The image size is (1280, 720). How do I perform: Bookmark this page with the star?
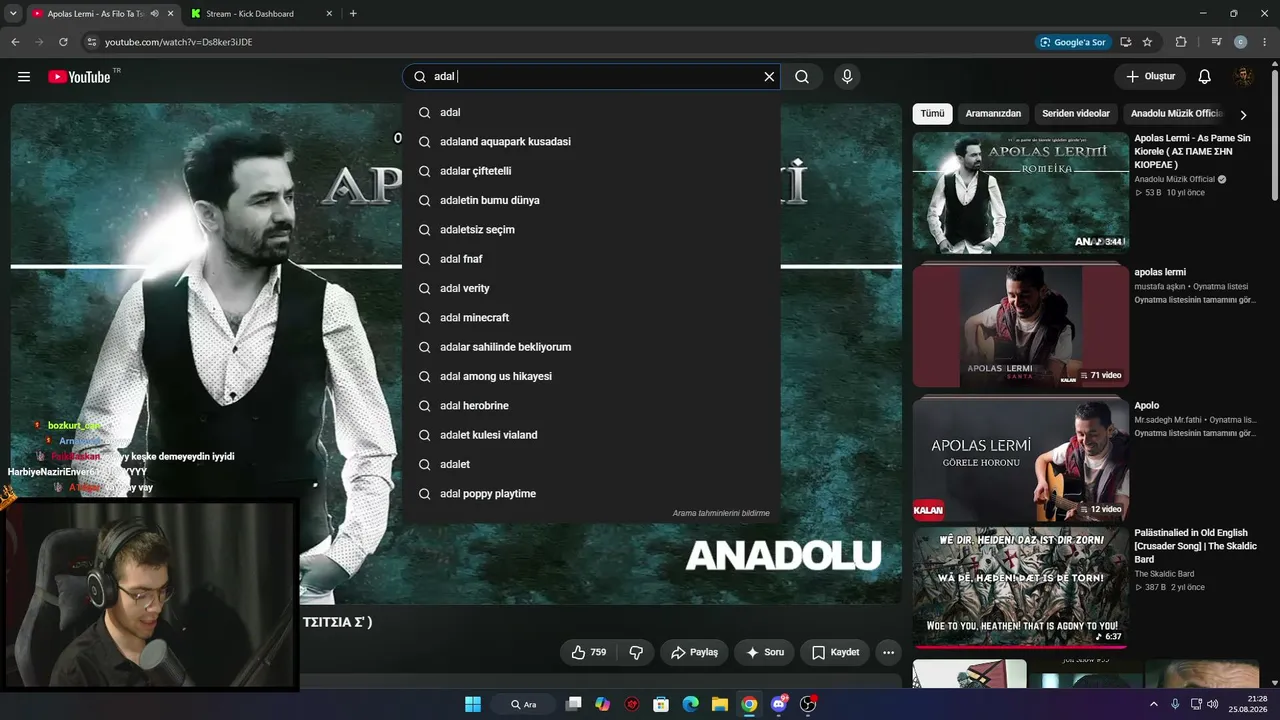click(1147, 42)
